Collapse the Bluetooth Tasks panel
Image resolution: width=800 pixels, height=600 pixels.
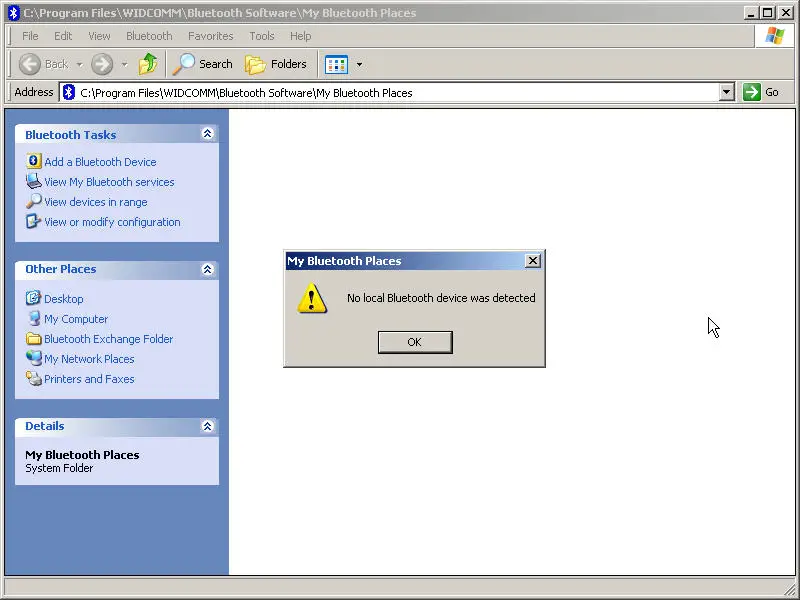point(207,134)
